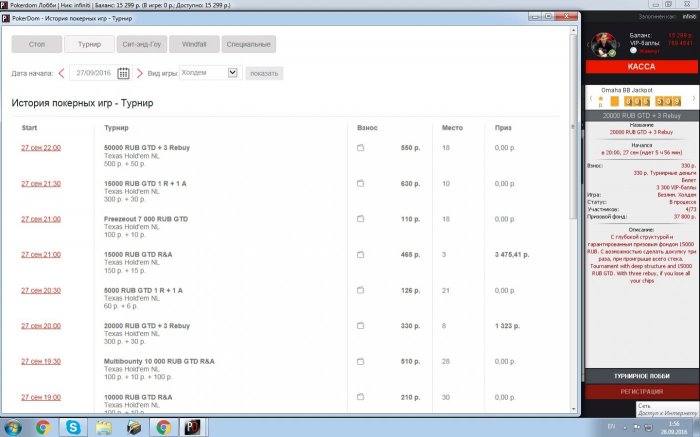700x437 pixels.
Task: Expand the Холдем game type dropdown
Action: click(233, 73)
